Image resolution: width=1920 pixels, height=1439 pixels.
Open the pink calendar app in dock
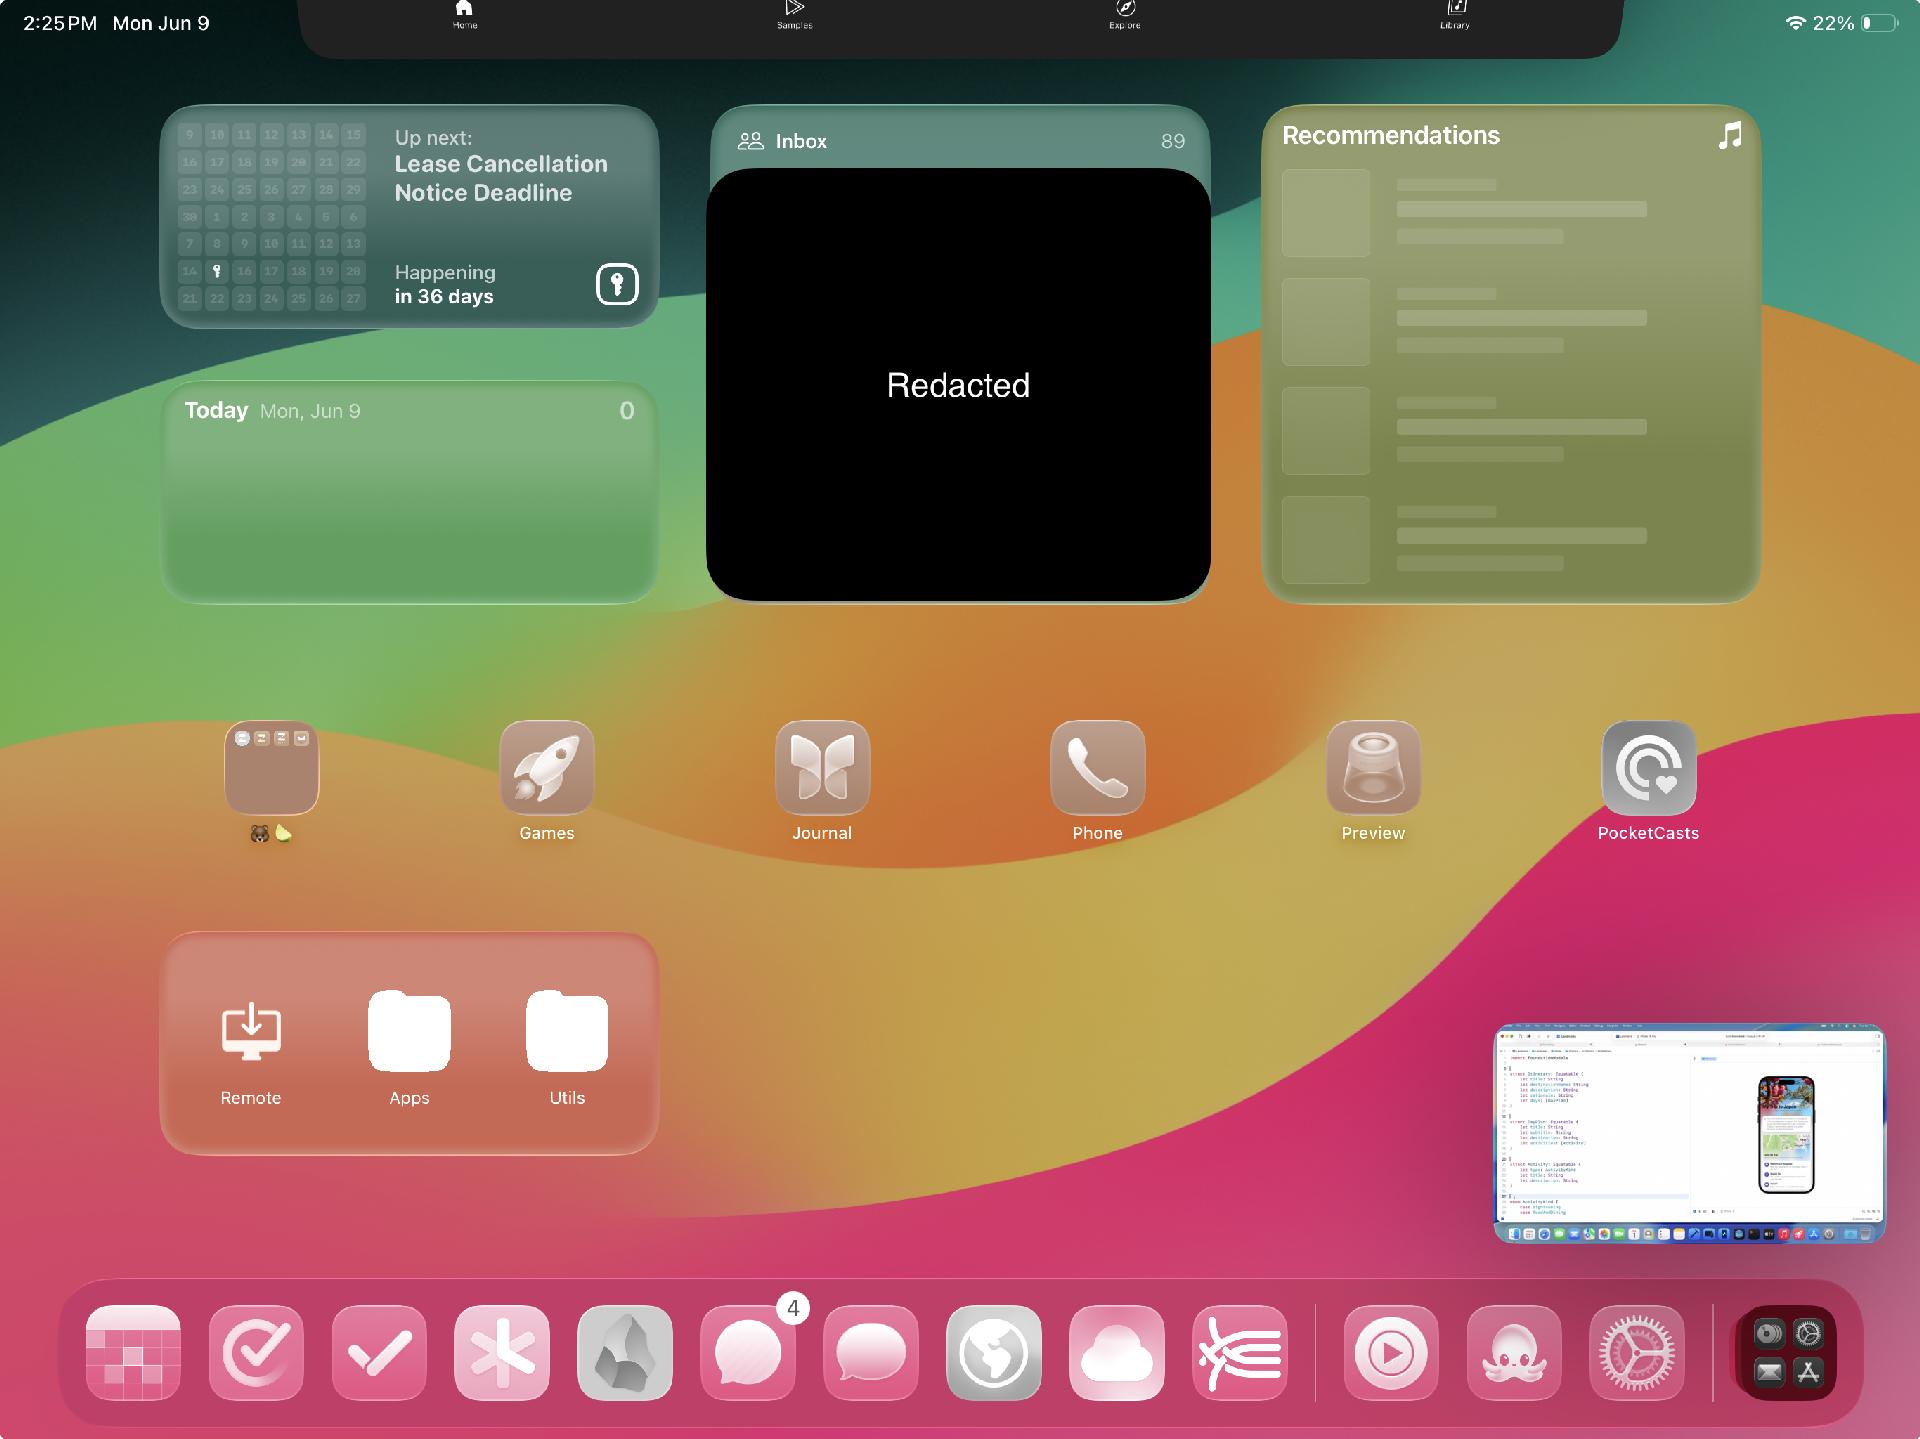click(133, 1352)
